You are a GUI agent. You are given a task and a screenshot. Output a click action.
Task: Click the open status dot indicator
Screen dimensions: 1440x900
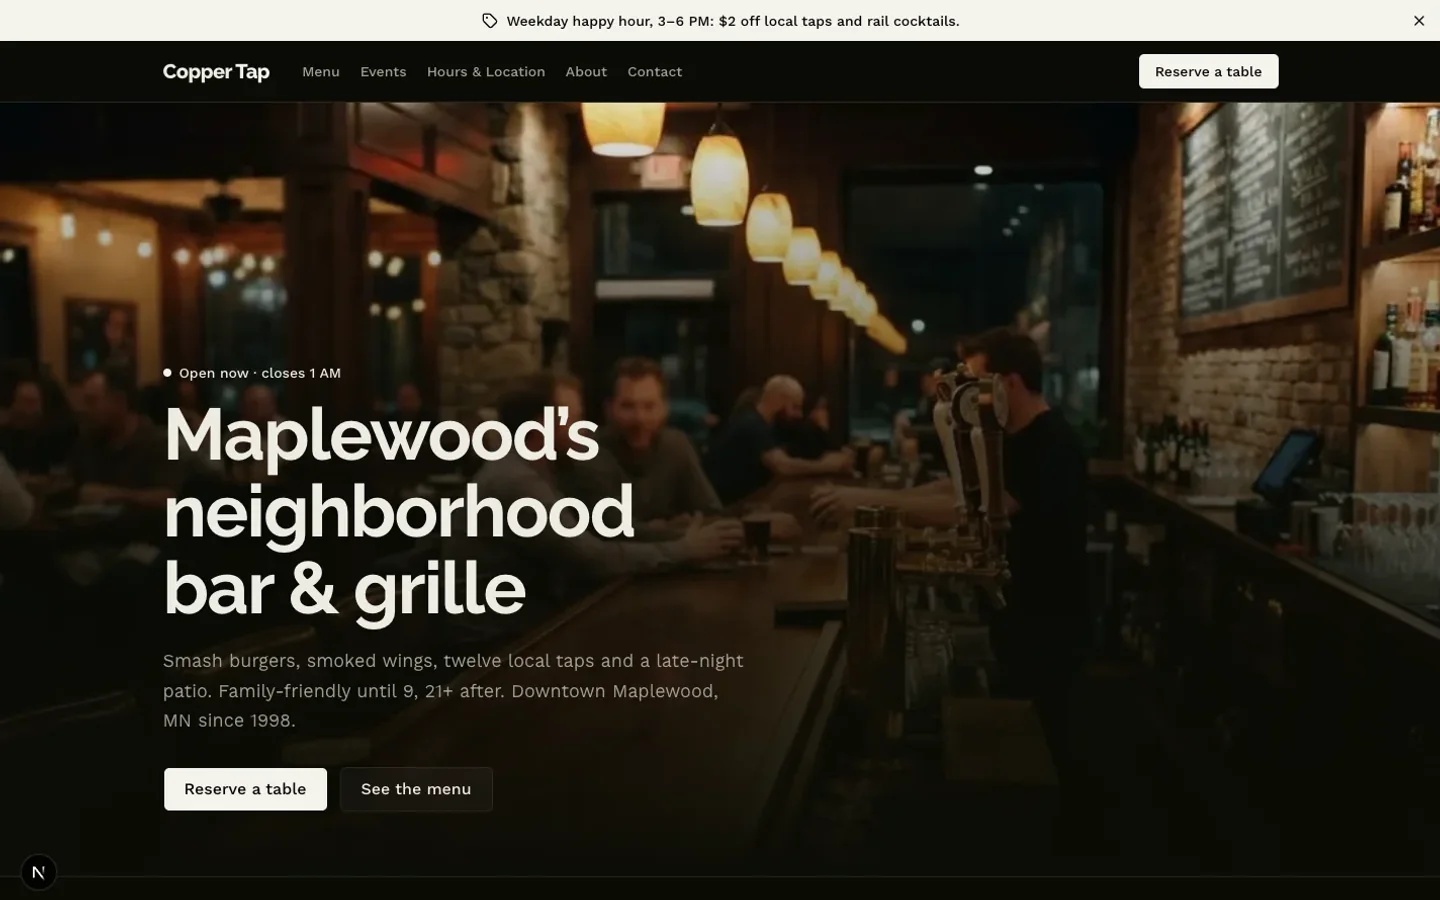click(167, 373)
